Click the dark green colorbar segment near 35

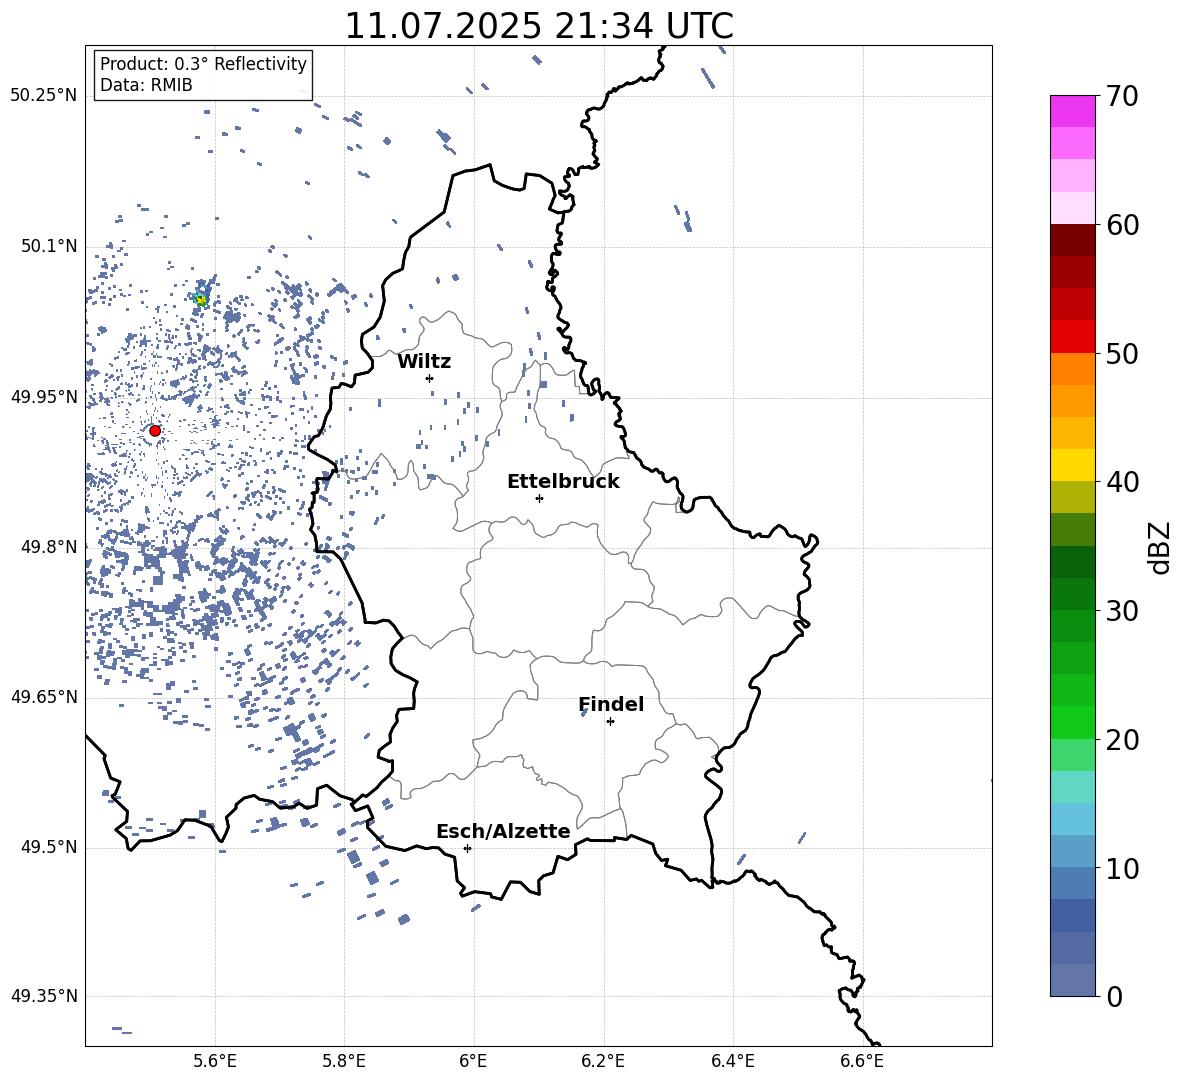coord(1072,562)
